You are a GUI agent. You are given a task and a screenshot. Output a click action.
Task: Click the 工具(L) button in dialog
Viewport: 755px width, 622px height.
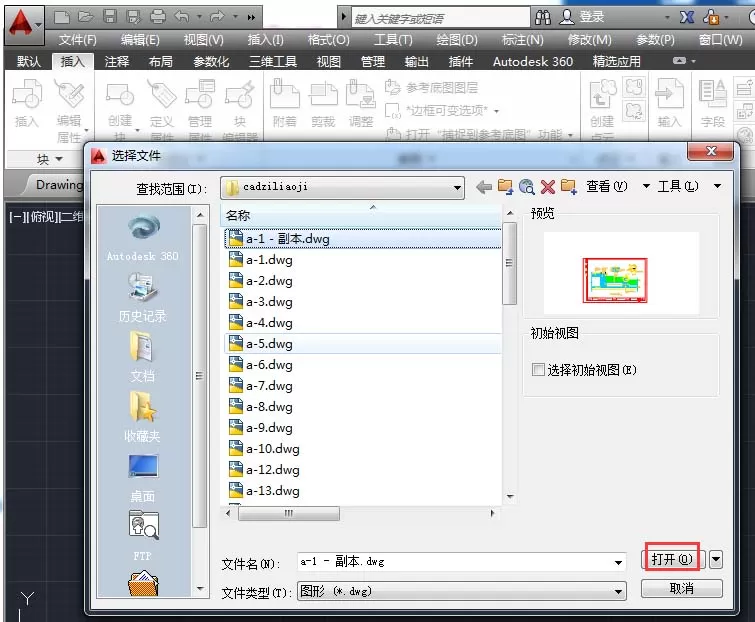pos(678,186)
